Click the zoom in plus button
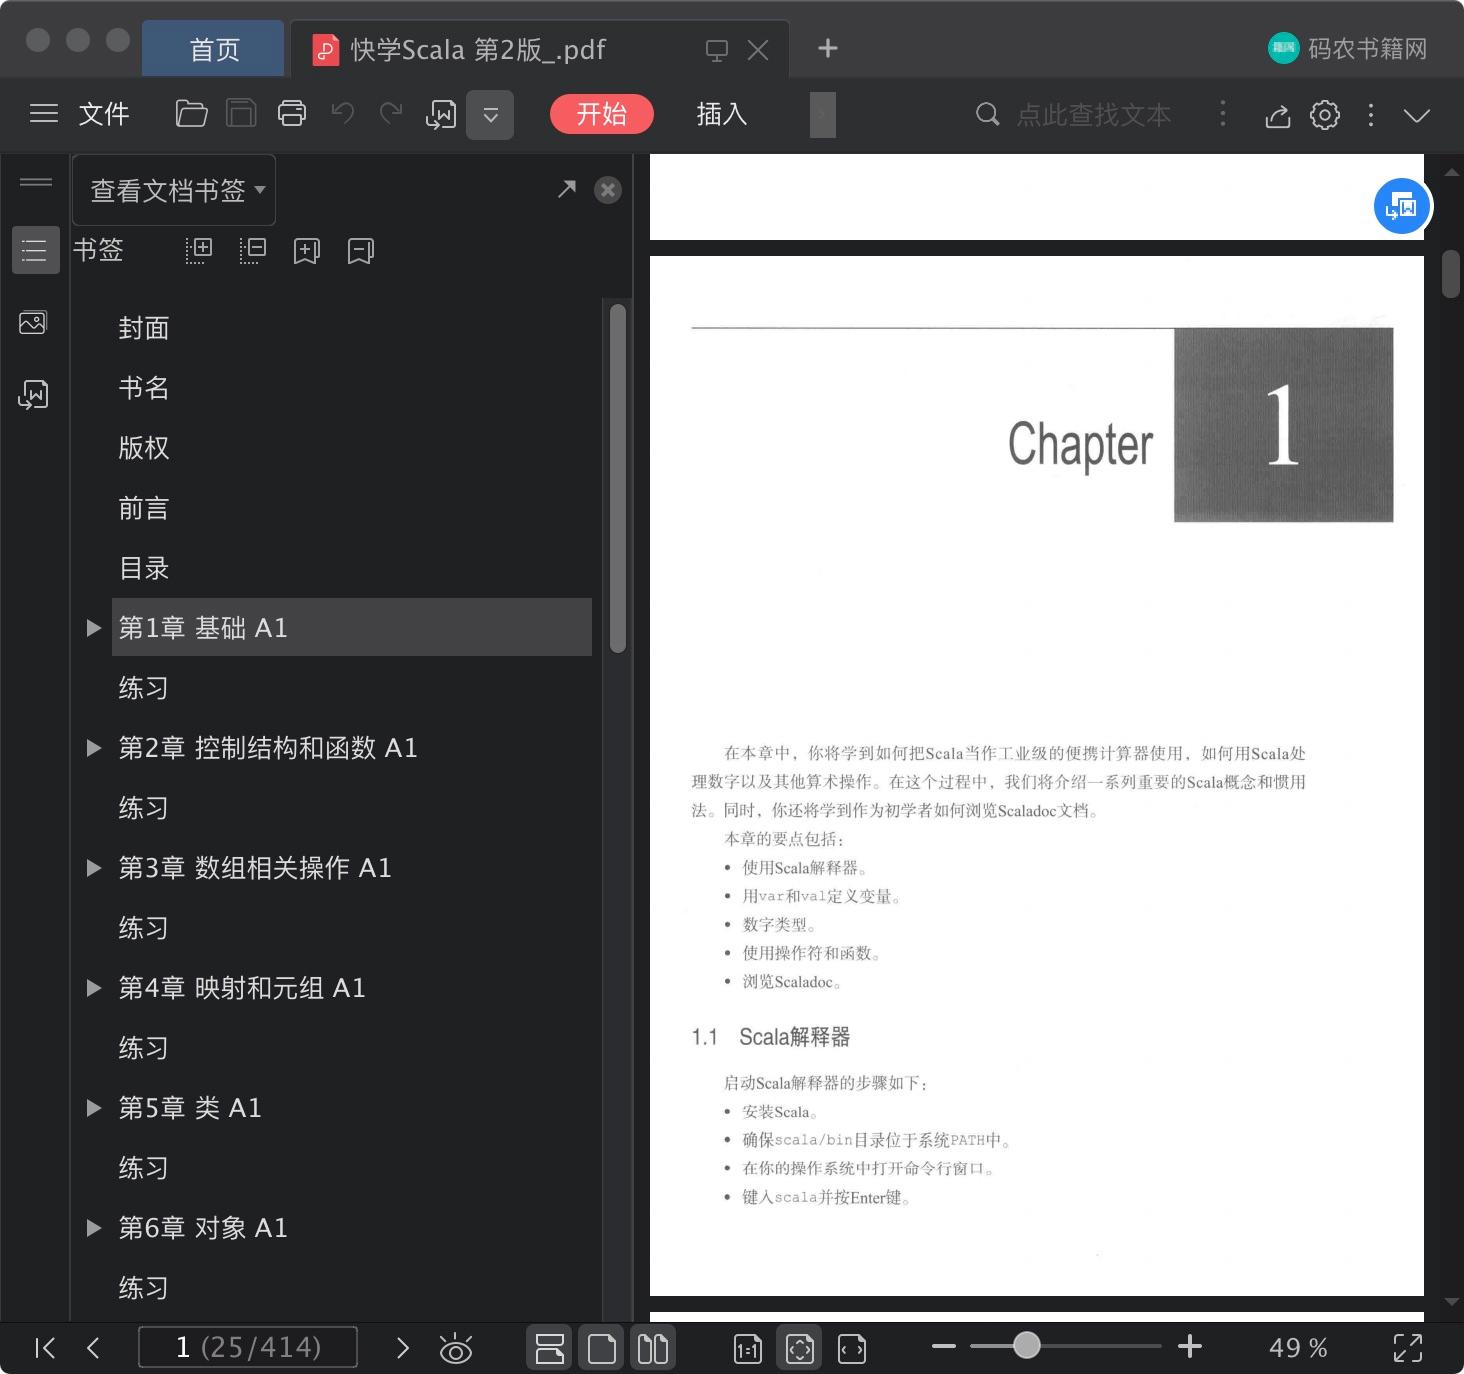 pos(1190,1347)
